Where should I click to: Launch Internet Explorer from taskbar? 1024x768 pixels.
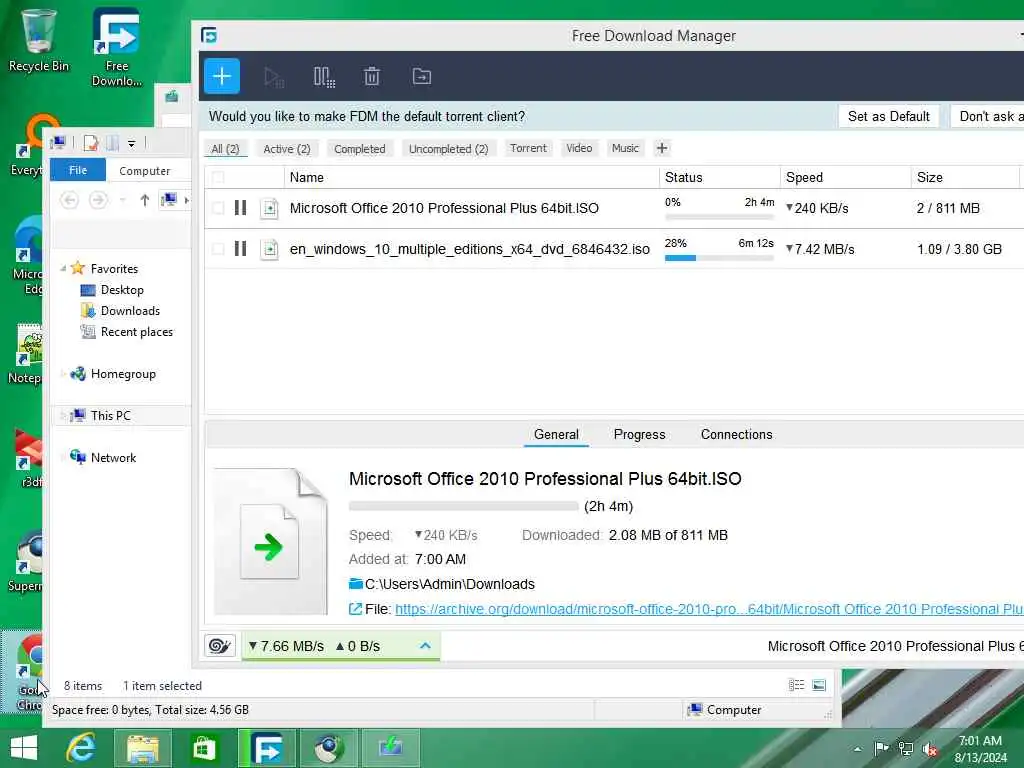click(82, 748)
